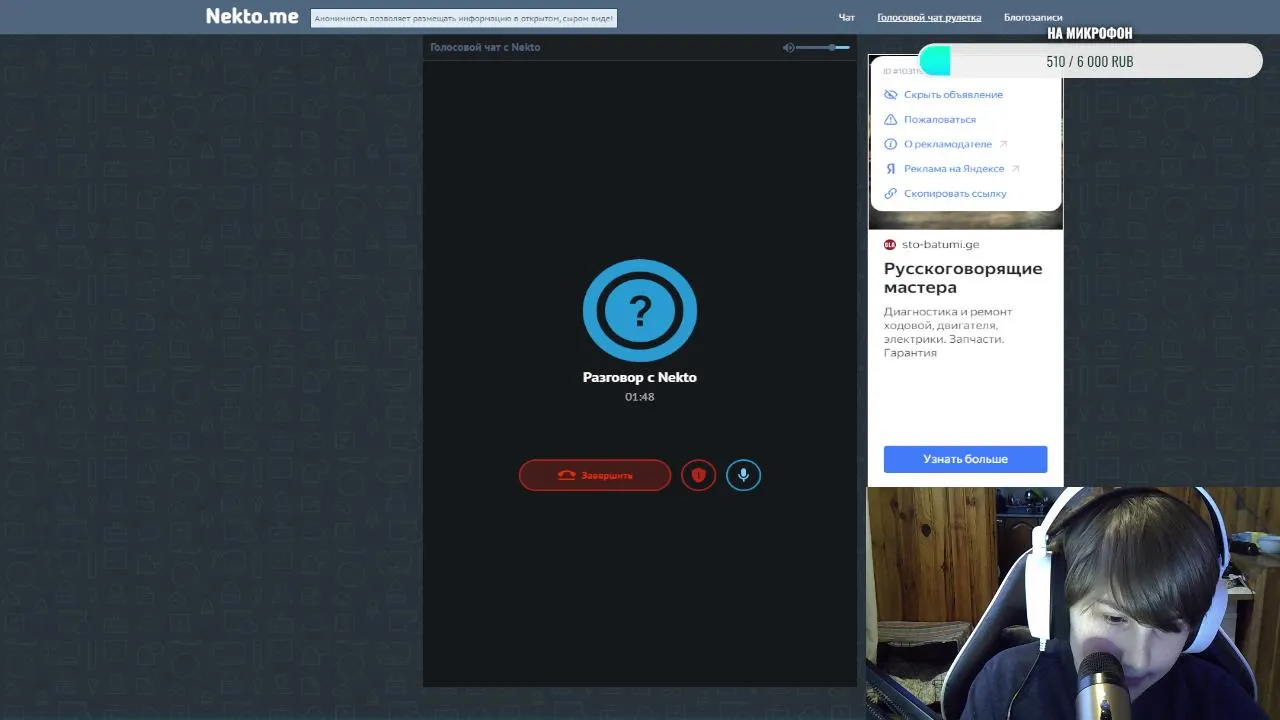Screen dimensions: 1280x720
Task: Select Пожаловаться in ad menu
Action: pos(940,119)
